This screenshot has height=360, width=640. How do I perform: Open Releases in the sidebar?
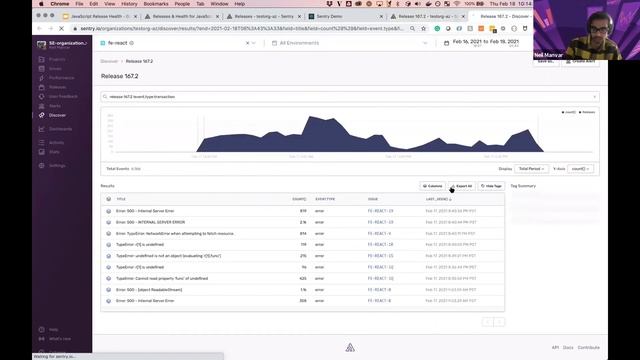point(58,87)
